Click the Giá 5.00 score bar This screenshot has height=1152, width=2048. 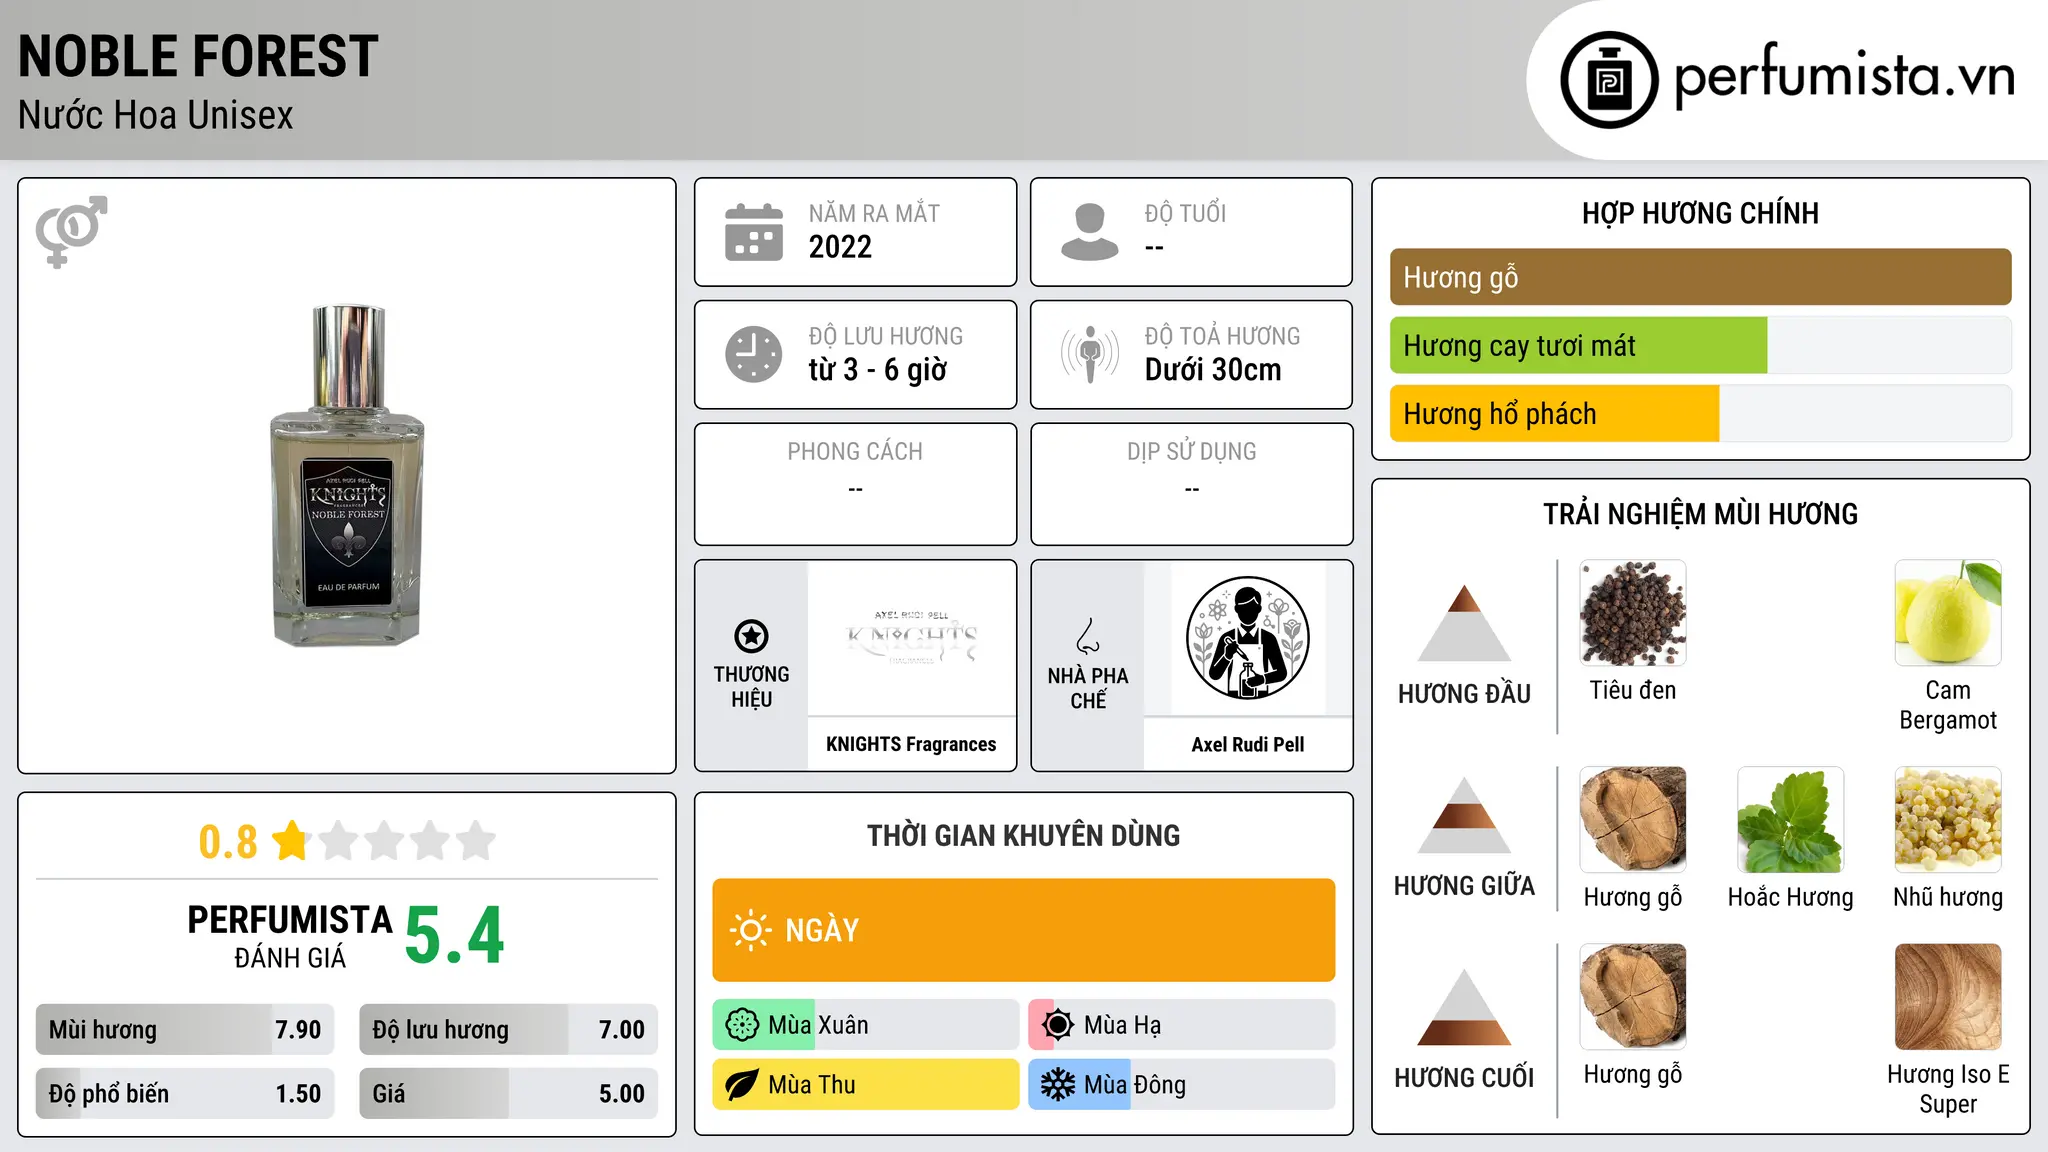tap(509, 1093)
